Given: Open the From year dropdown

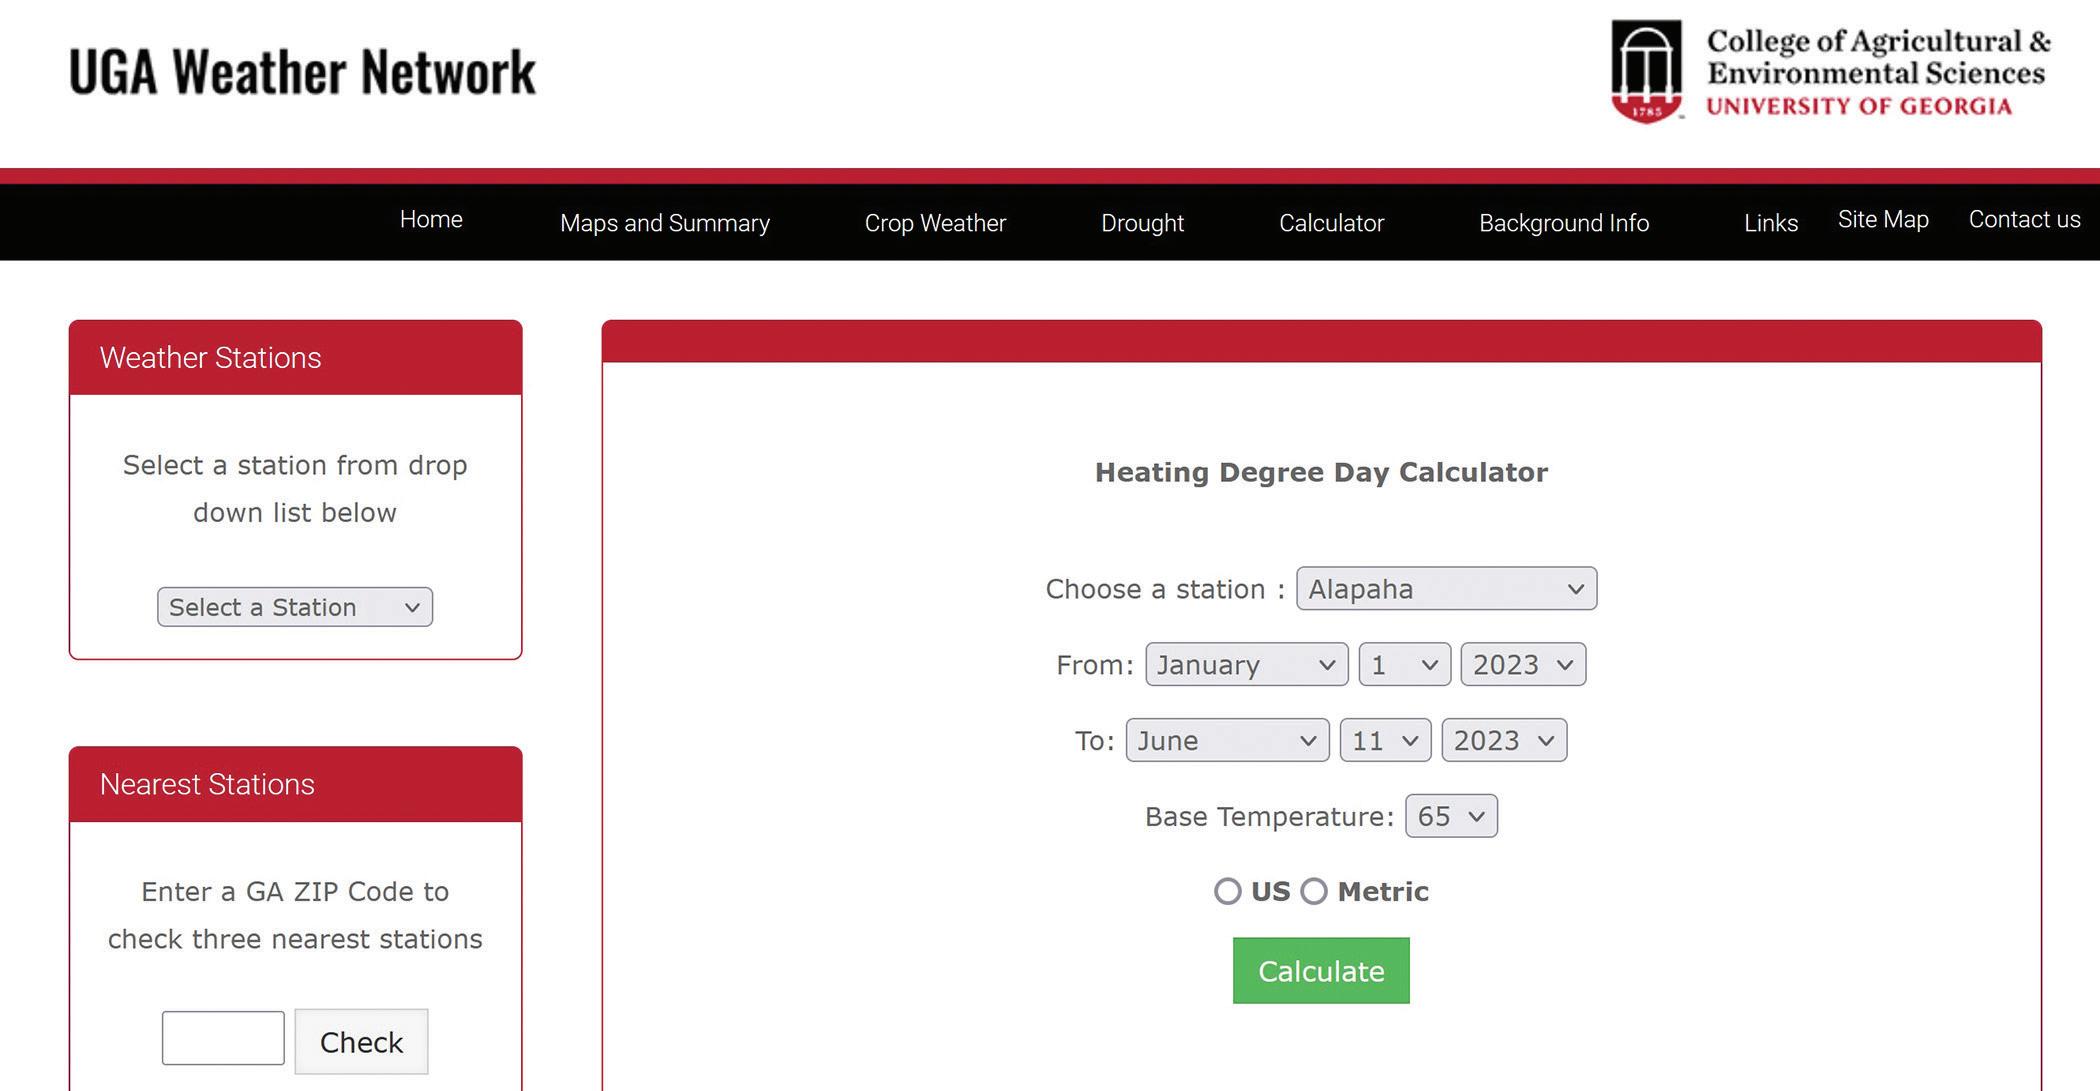Looking at the screenshot, I should pos(1522,665).
